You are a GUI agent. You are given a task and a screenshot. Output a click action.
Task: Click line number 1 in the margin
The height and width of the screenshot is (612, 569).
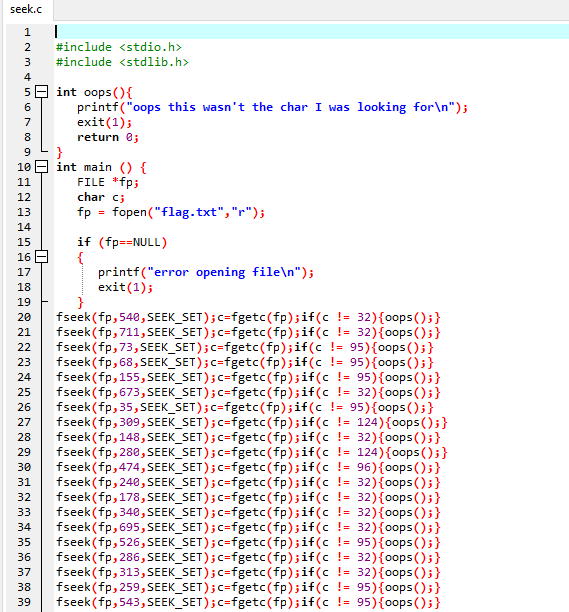27,32
